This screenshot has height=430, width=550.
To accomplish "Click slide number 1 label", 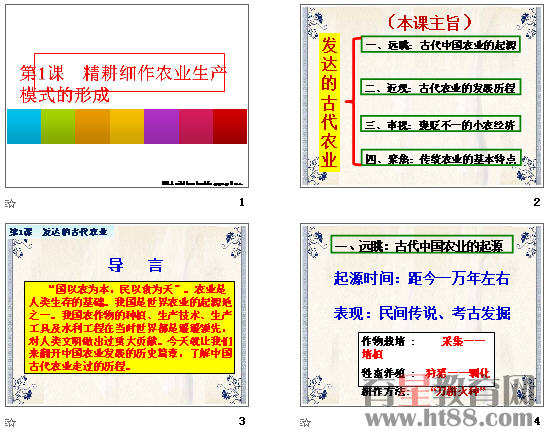I will tap(242, 202).
